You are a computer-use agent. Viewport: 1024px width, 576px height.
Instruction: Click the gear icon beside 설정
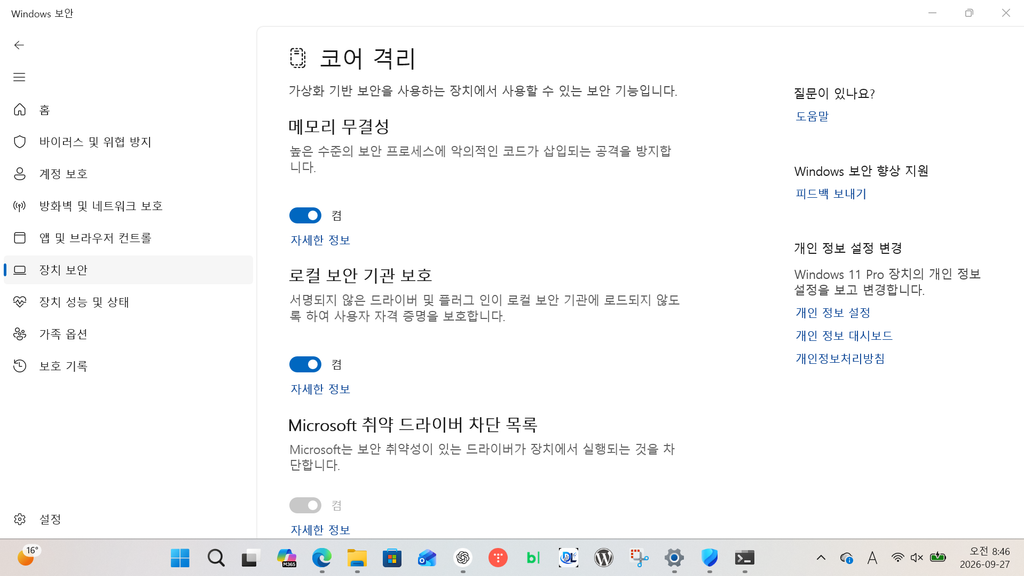(20, 519)
